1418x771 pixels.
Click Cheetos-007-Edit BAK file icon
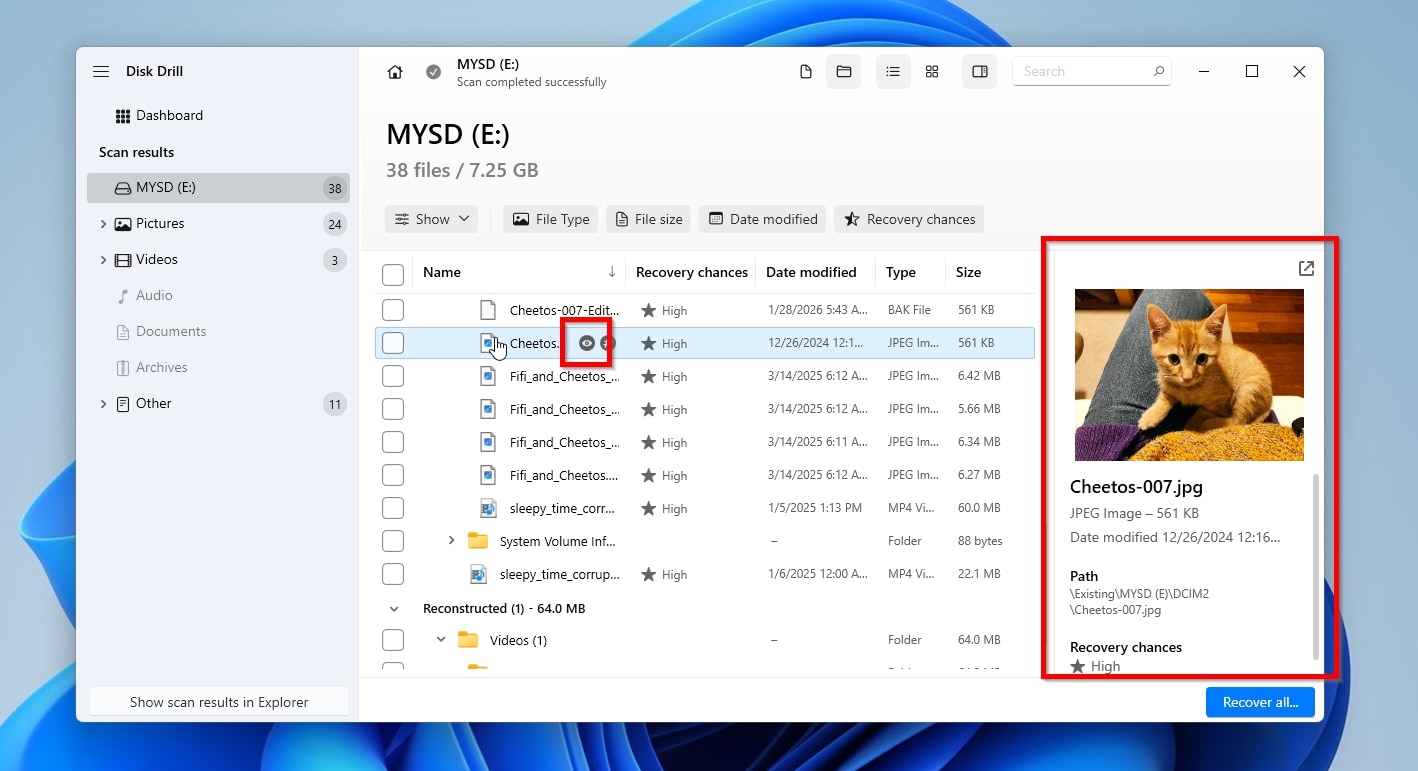[487, 310]
